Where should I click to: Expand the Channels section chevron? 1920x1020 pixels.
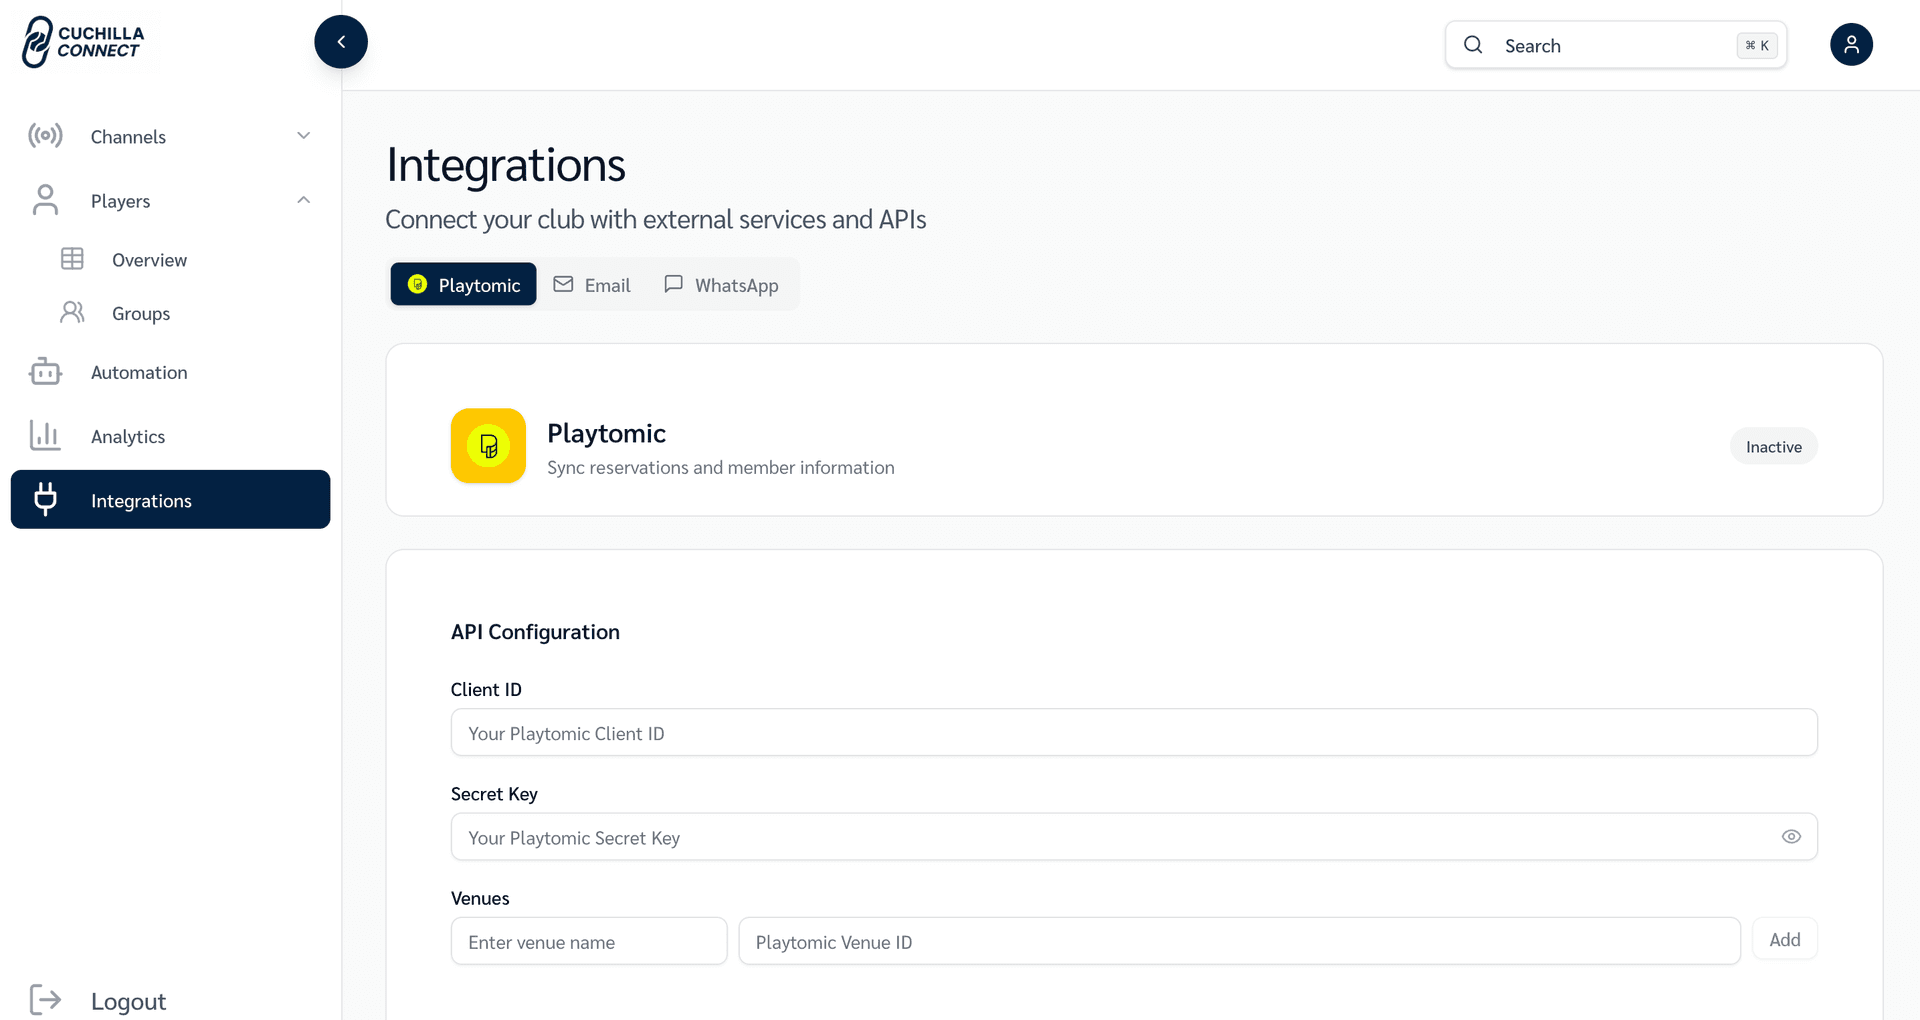[x=303, y=135]
